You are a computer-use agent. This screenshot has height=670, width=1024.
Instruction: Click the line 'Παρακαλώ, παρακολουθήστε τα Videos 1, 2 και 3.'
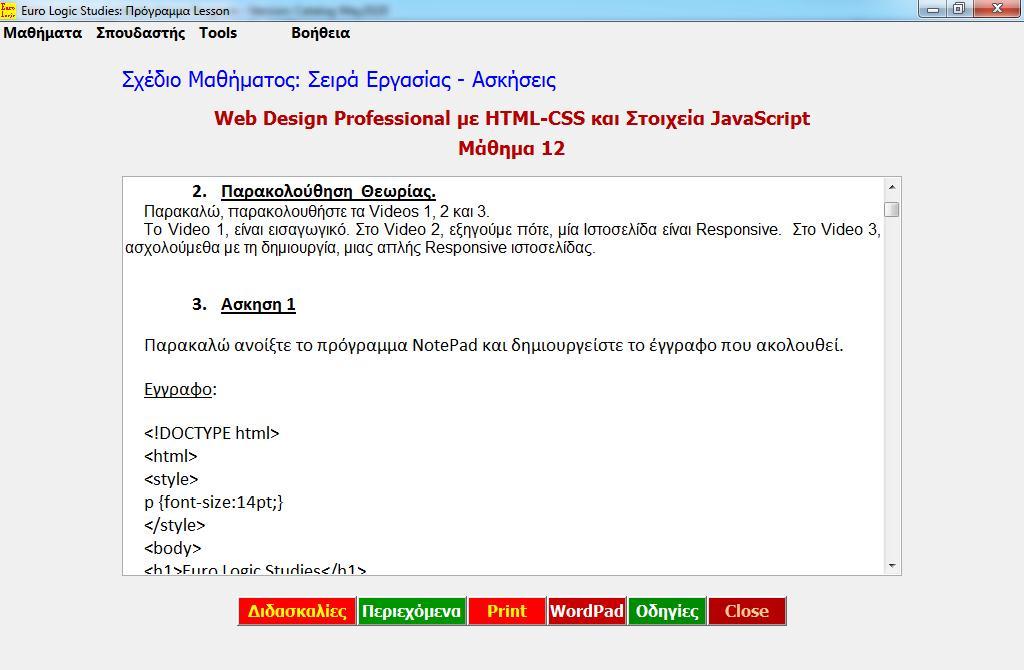click(x=316, y=212)
